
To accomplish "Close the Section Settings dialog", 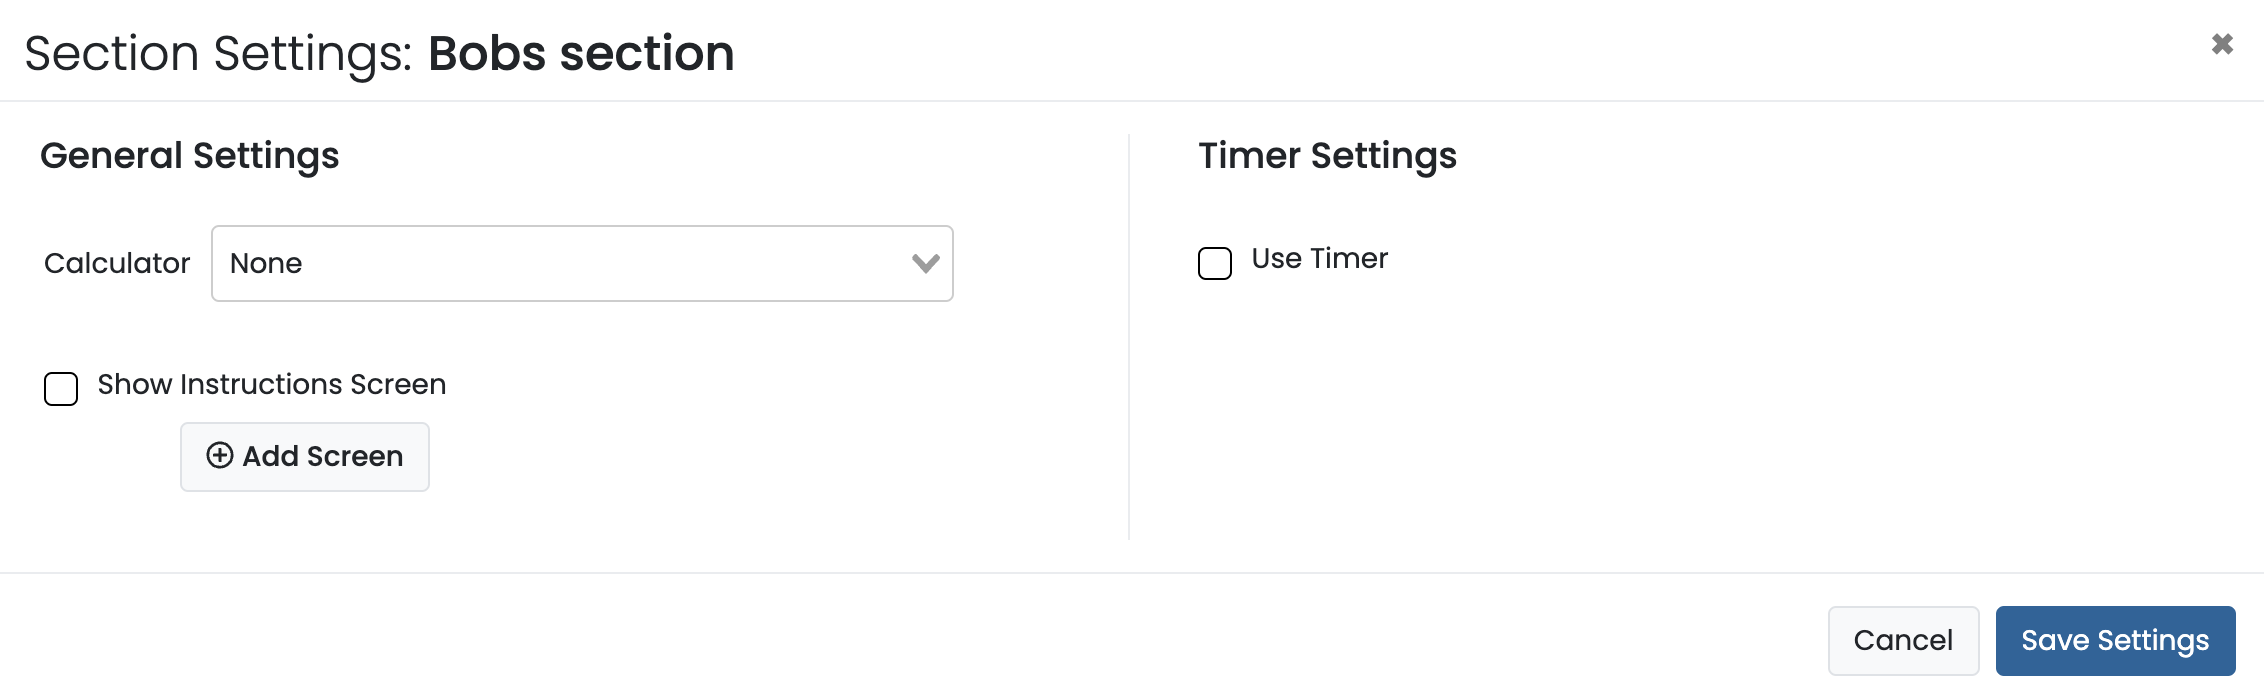I will 2222,44.
